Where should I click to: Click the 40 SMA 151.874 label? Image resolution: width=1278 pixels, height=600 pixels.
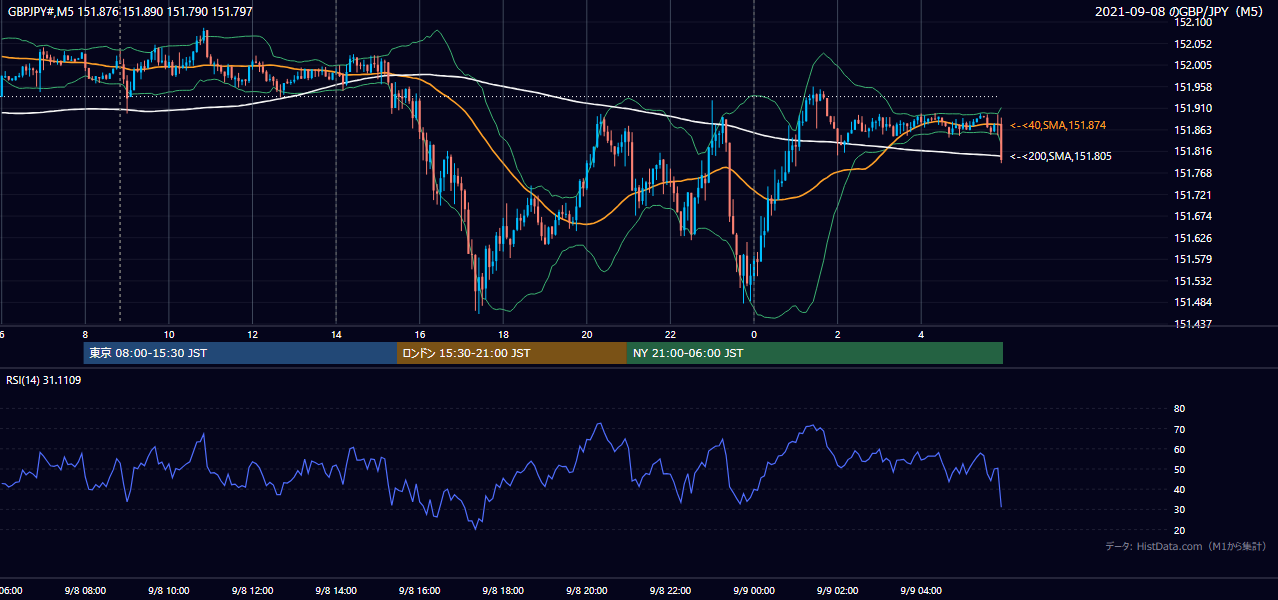[x=1058, y=125]
